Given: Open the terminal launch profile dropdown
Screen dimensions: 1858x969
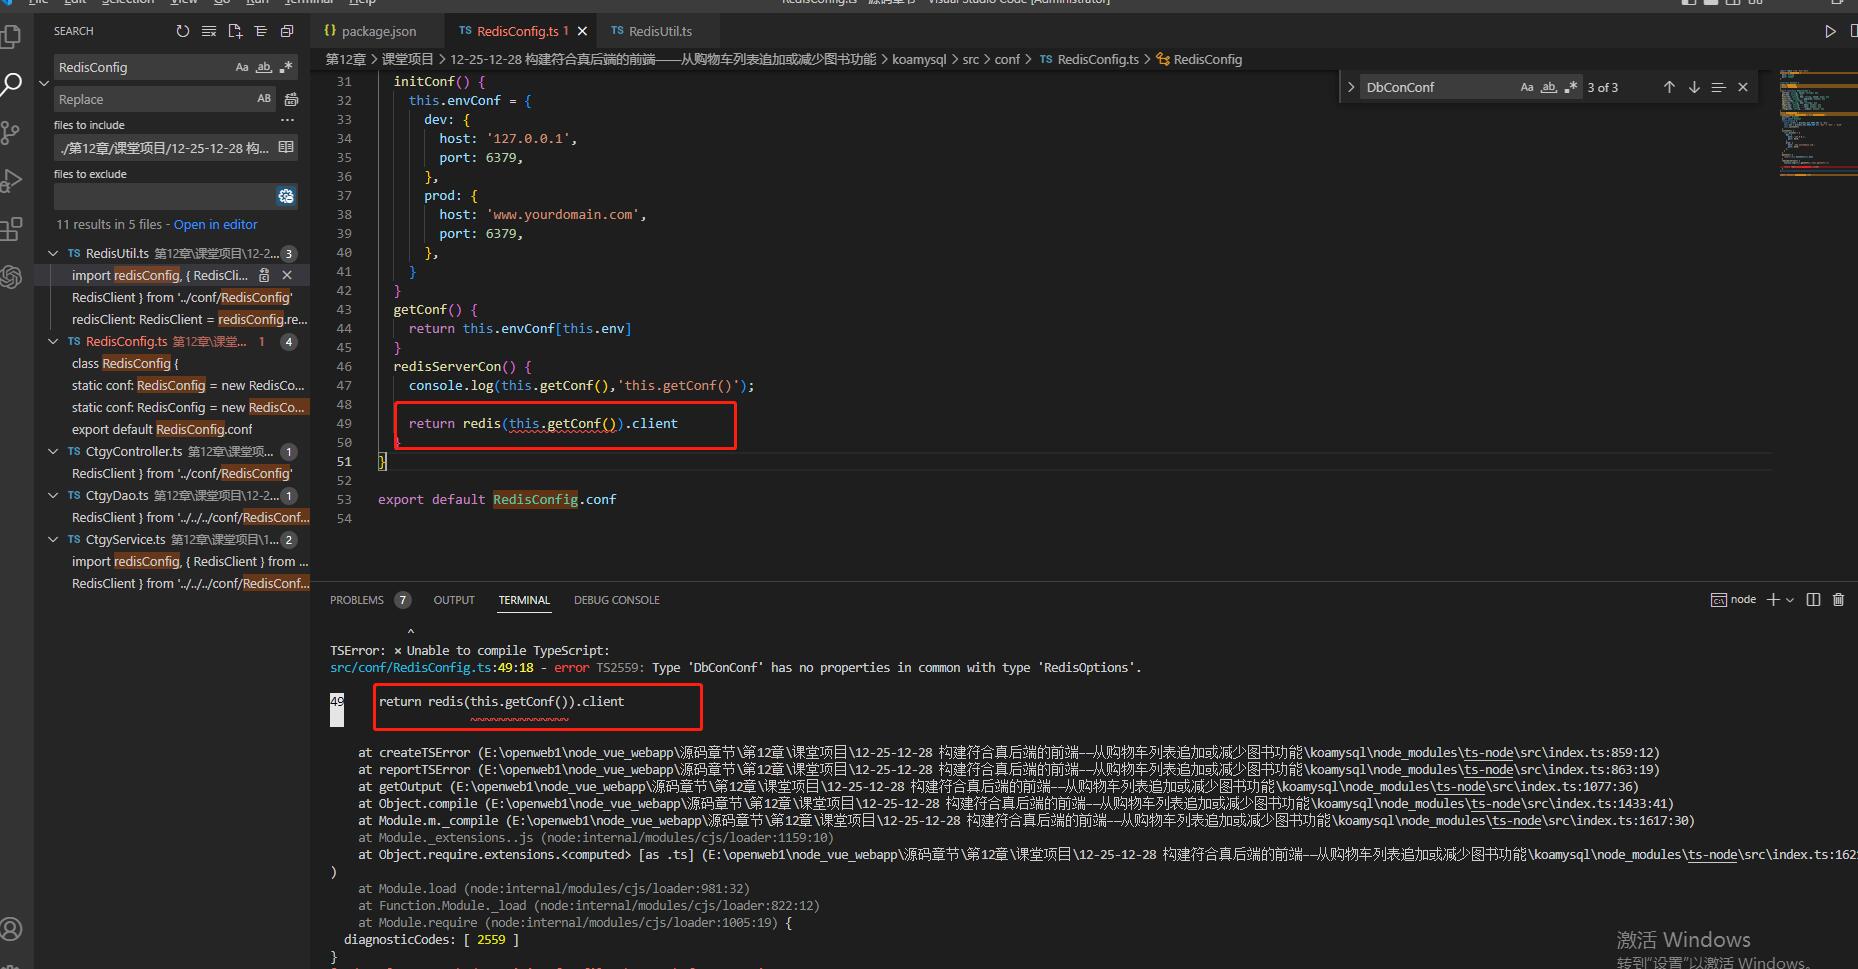Looking at the screenshot, I should pos(1790,599).
